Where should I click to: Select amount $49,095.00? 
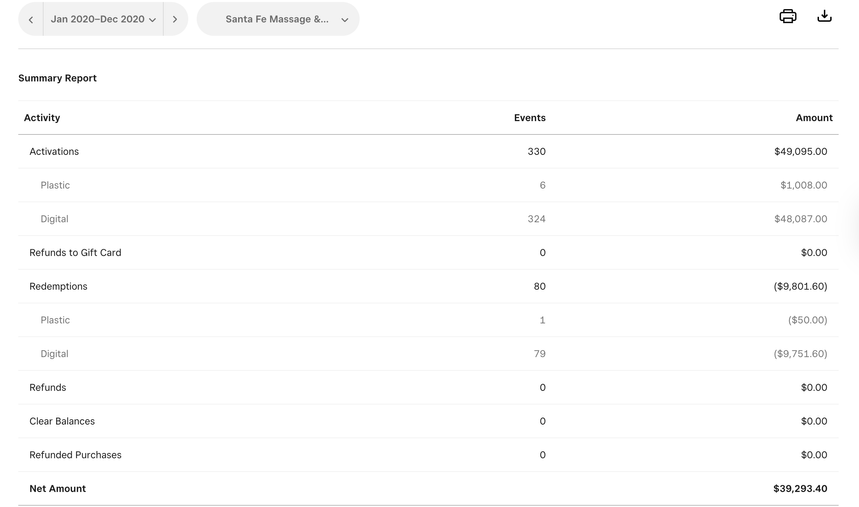coord(800,151)
